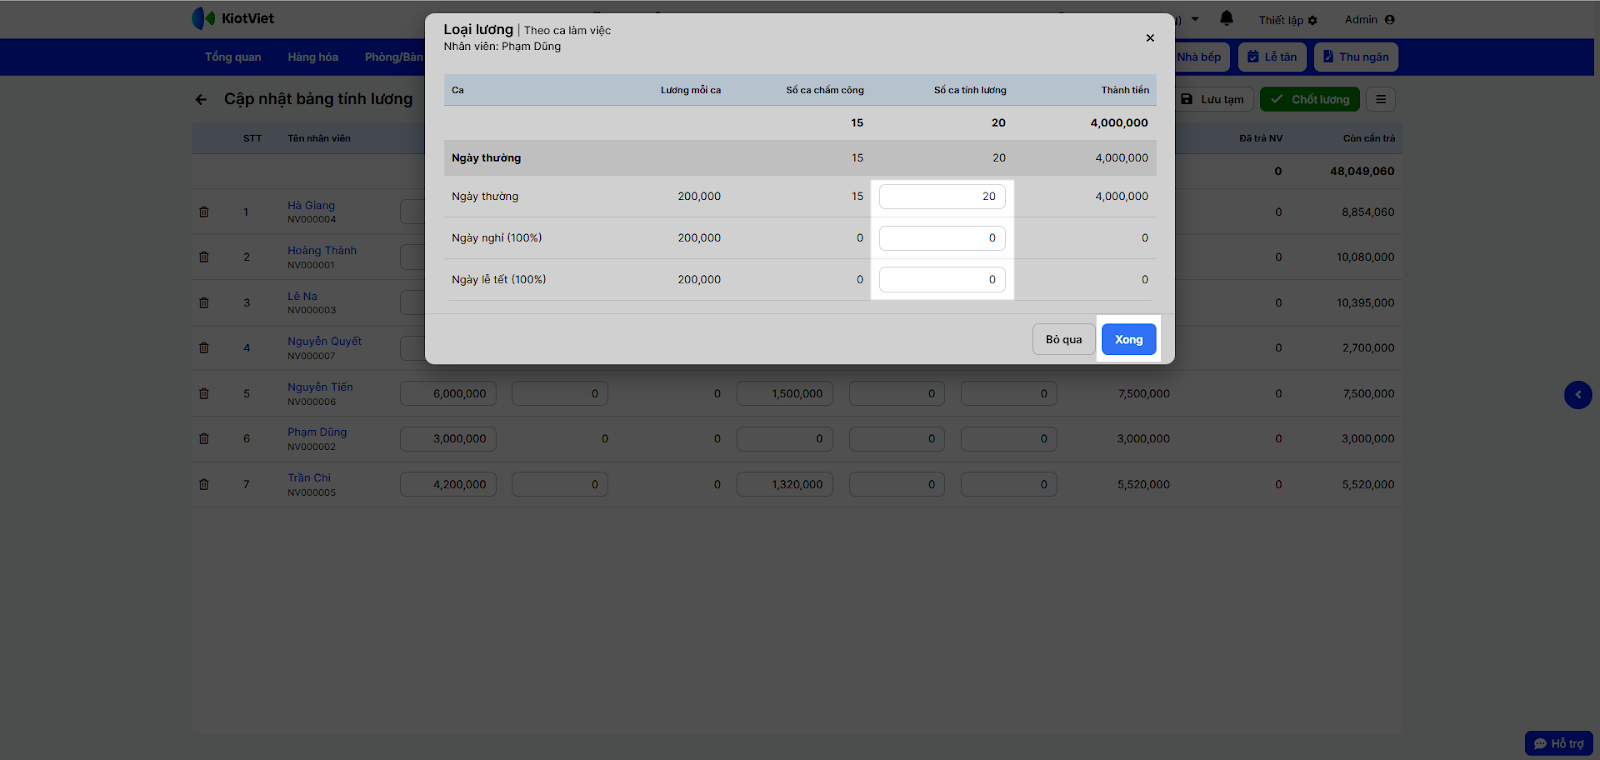This screenshot has height=760, width=1600.
Task: Edit Ngày thường paid shifts field
Action: coord(942,197)
